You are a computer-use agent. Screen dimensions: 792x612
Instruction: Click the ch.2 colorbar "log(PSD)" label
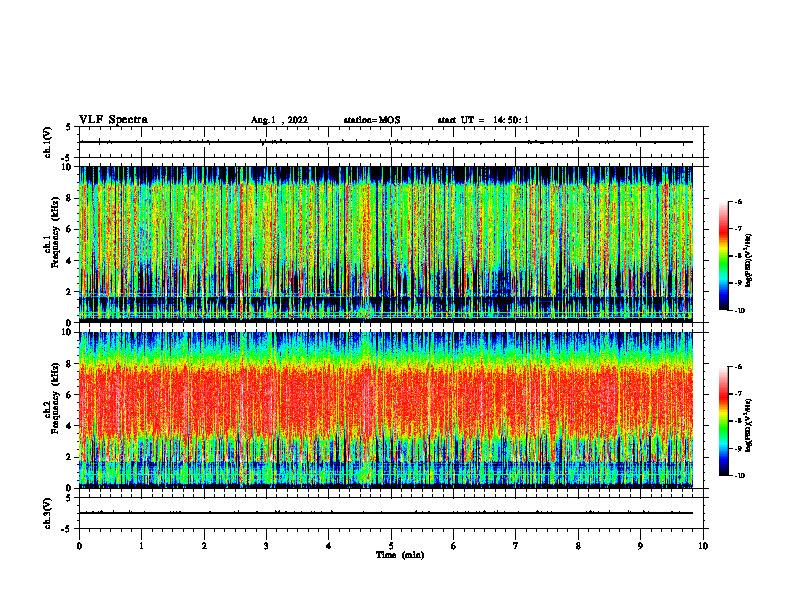(x=749, y=425)
